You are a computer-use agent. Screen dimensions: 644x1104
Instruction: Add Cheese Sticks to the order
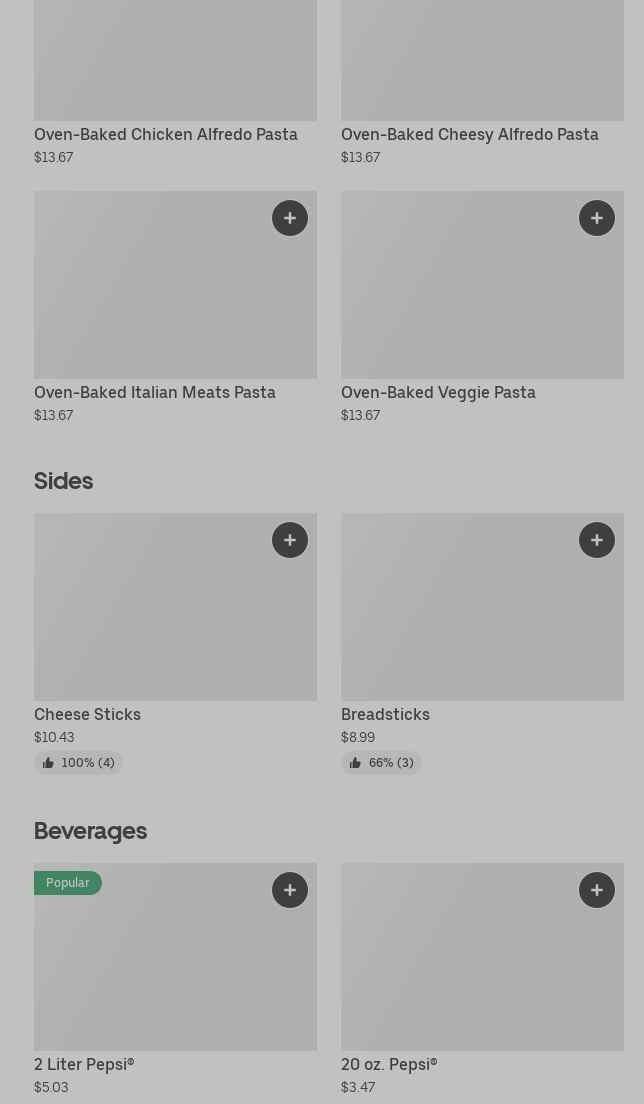pyautogui.click(x=290, y=540)
